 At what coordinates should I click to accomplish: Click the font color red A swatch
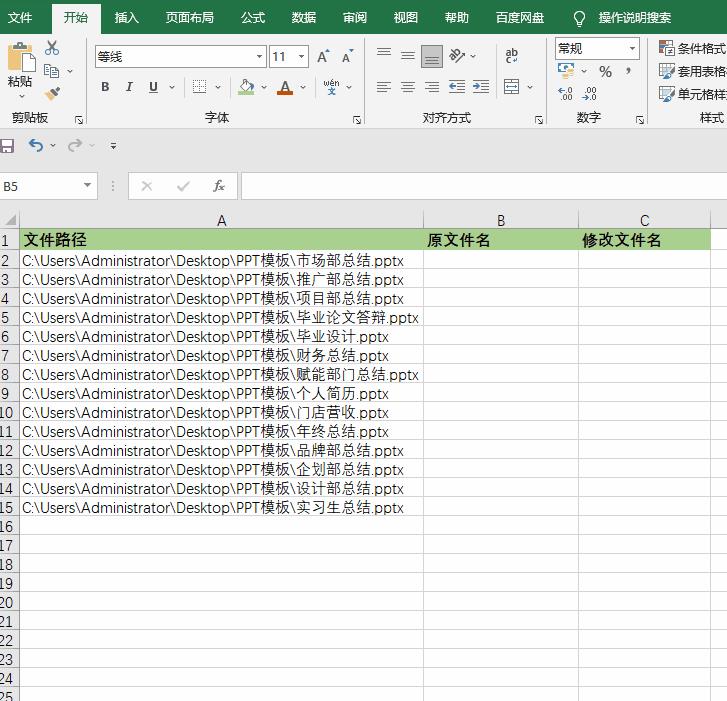[x=285, y=87]
